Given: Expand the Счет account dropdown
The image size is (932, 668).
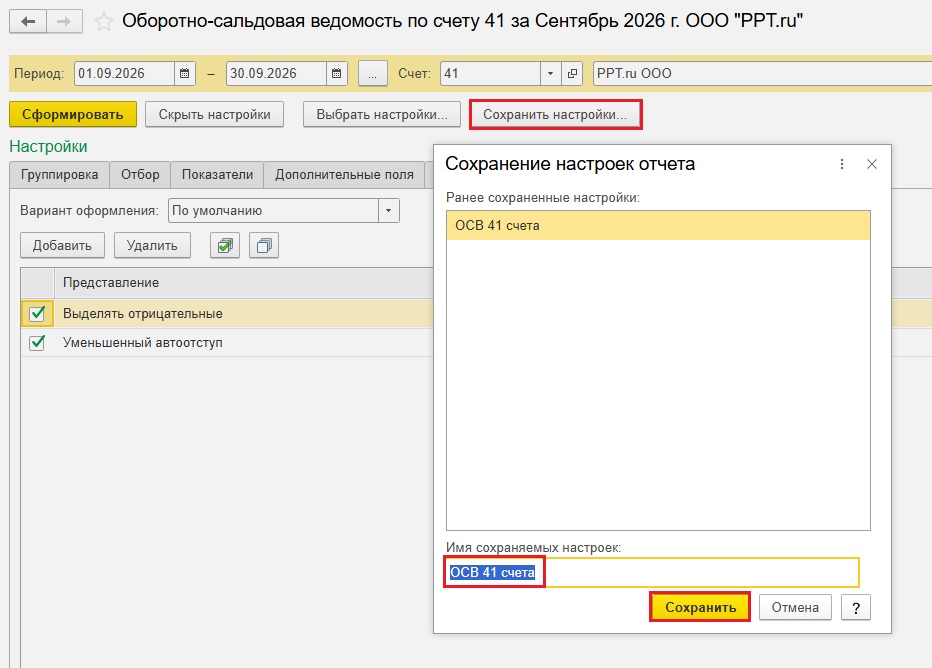Looking at the screenshot, I should point(550,74).
